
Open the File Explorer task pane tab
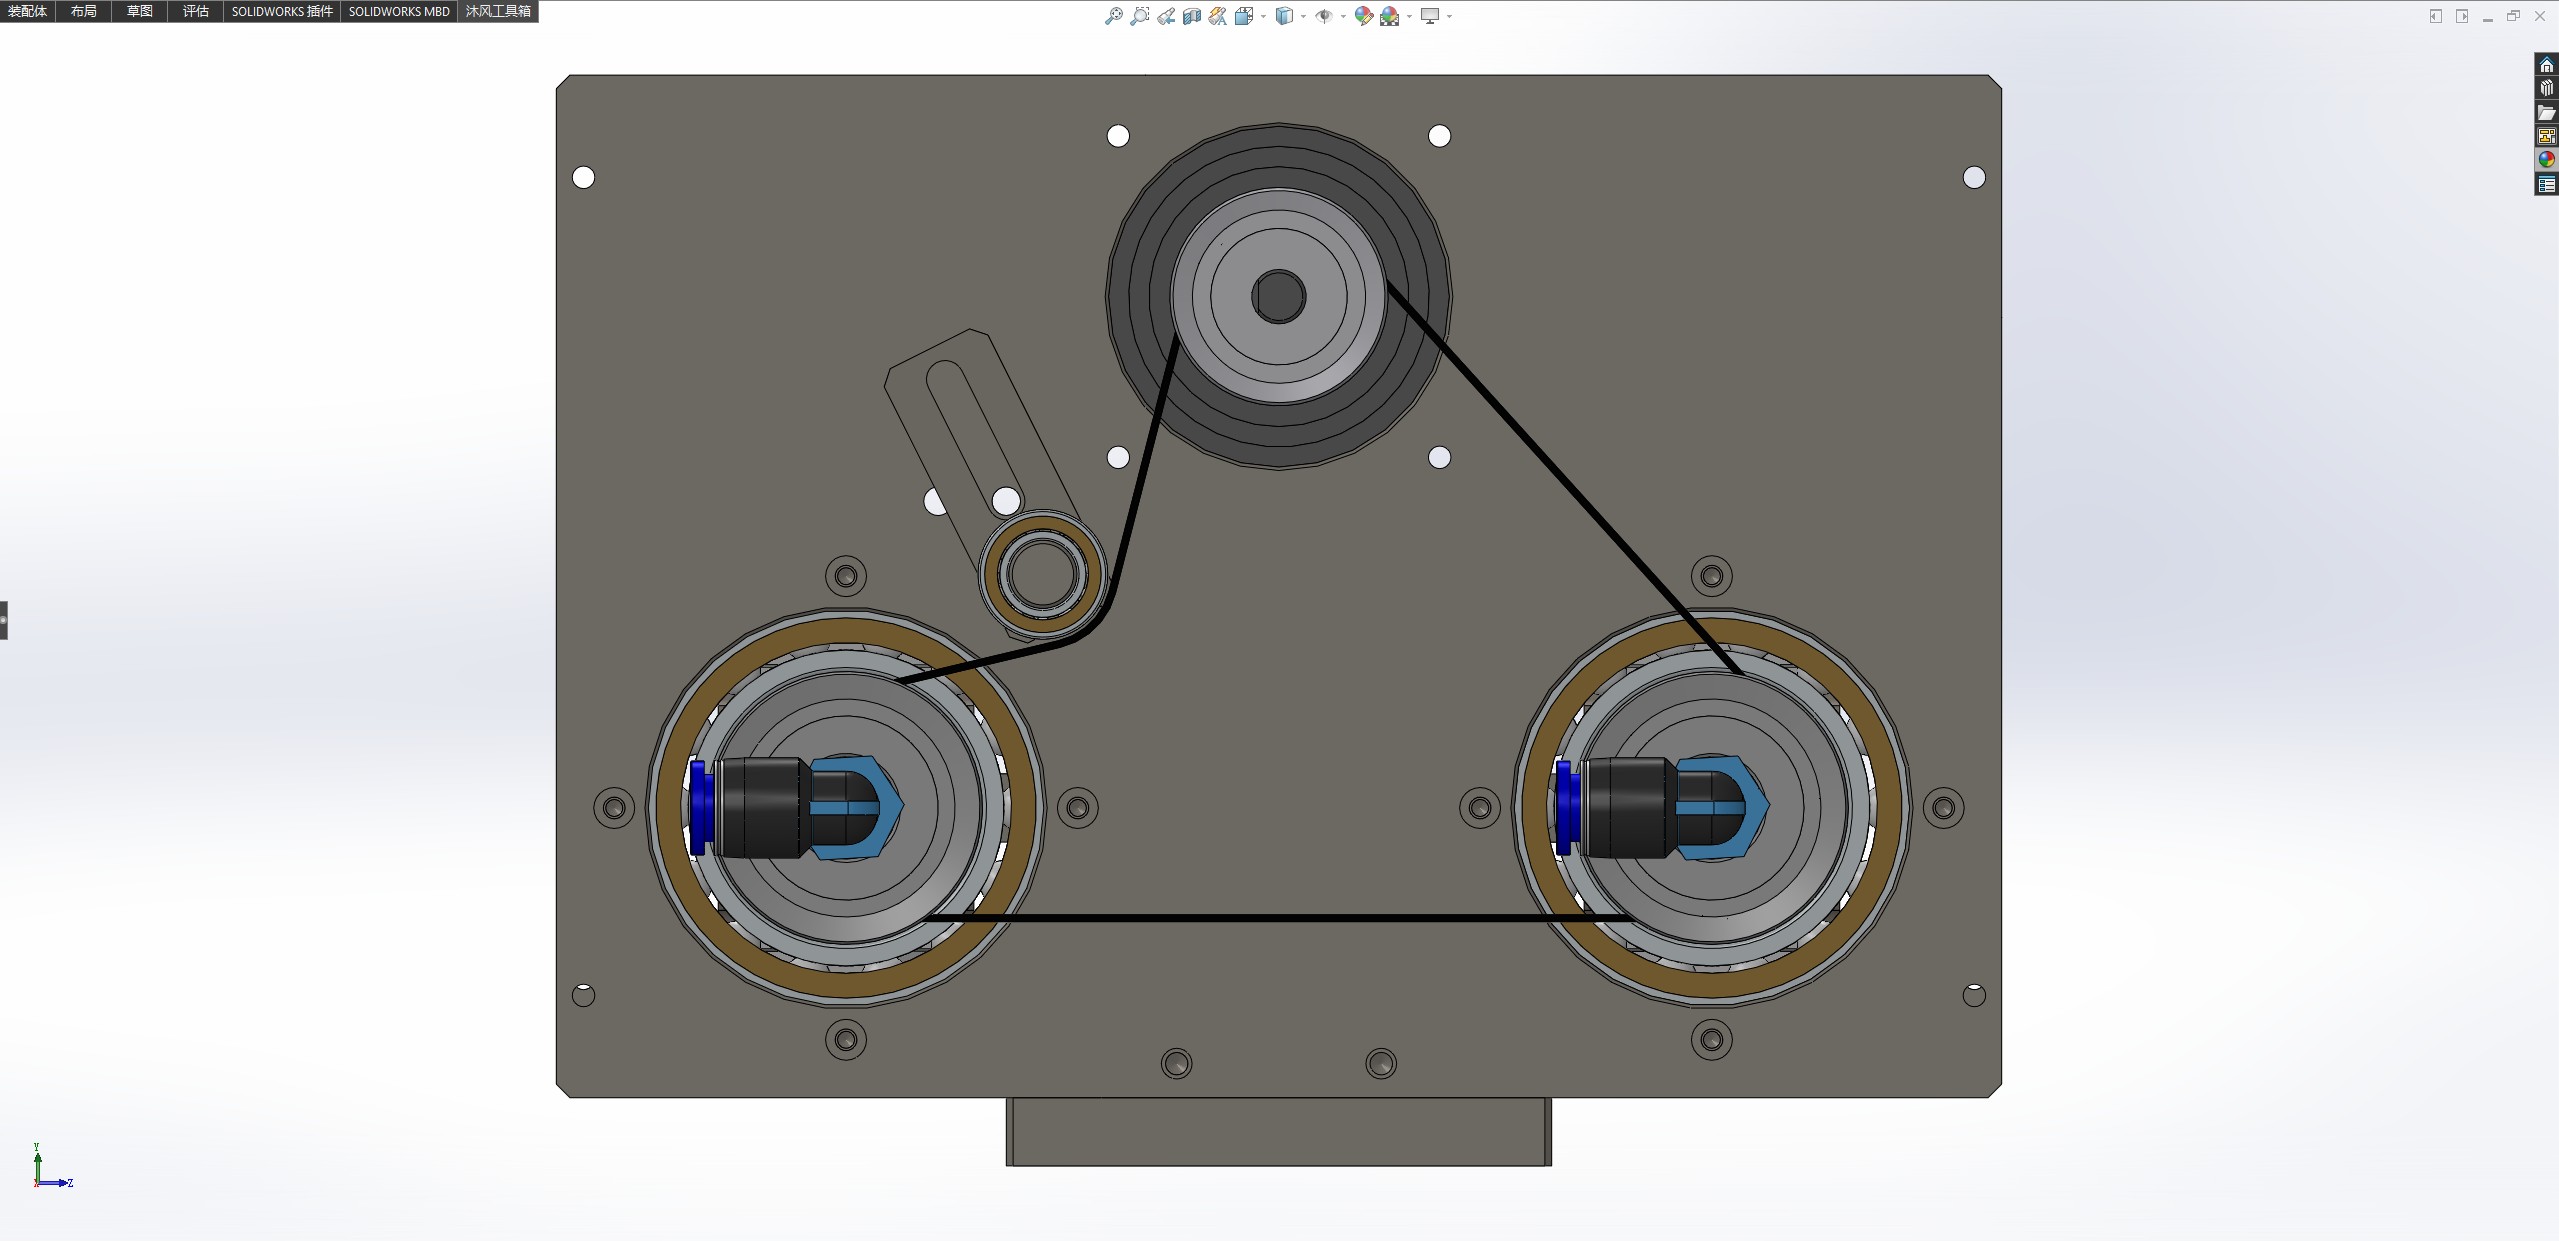point(2546,112)
